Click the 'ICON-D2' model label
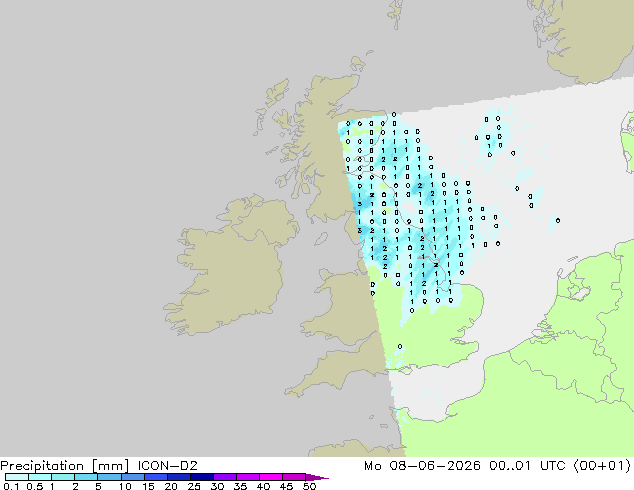 [x=167, y=466]
